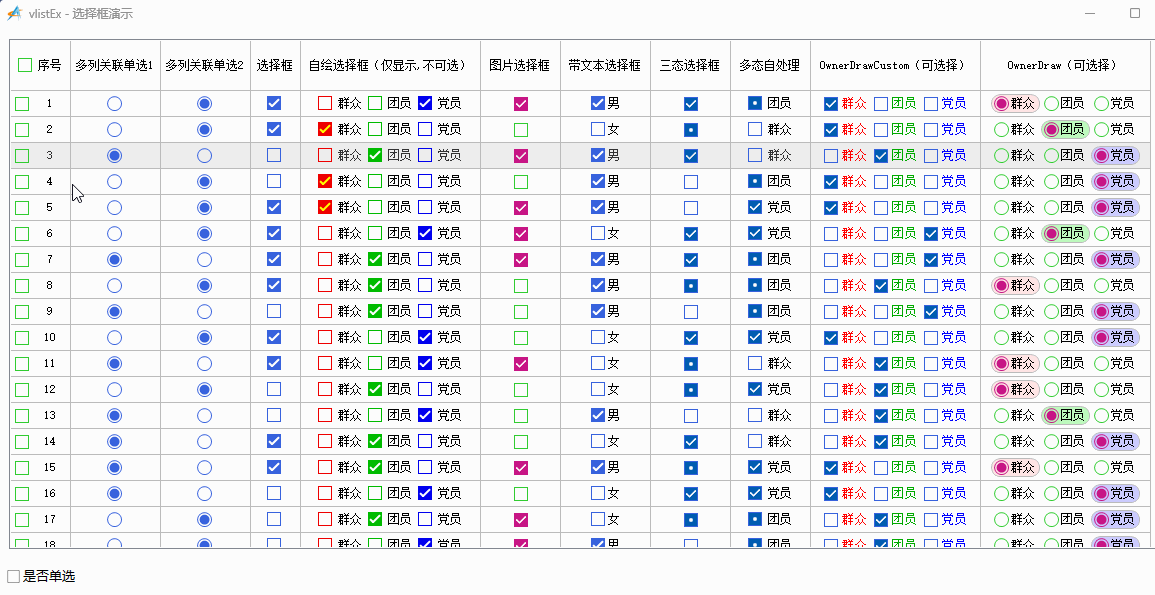Maximize the vlistEx window
This screenshot has width=1155, height=595.
(x=1135, y=14)
